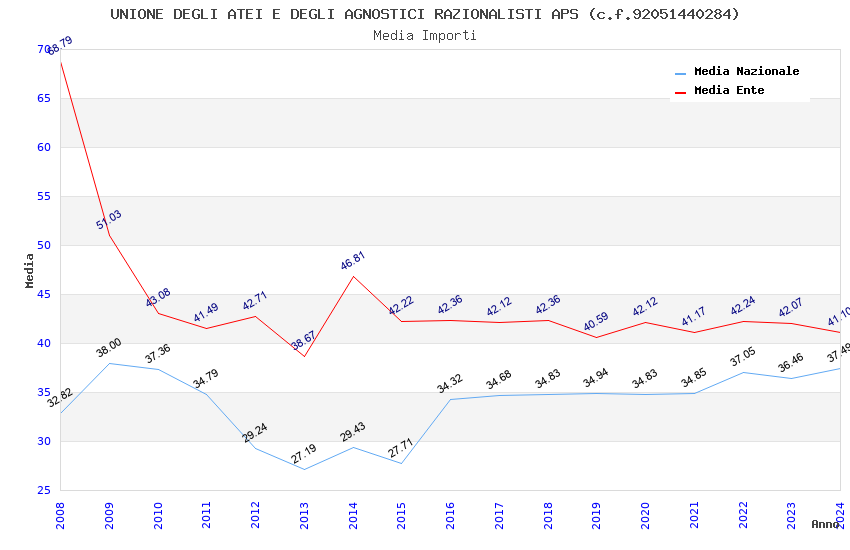Screen dimensions: 850x550
Task: Click the data label 34.68
Action: (x=499, y=380)
